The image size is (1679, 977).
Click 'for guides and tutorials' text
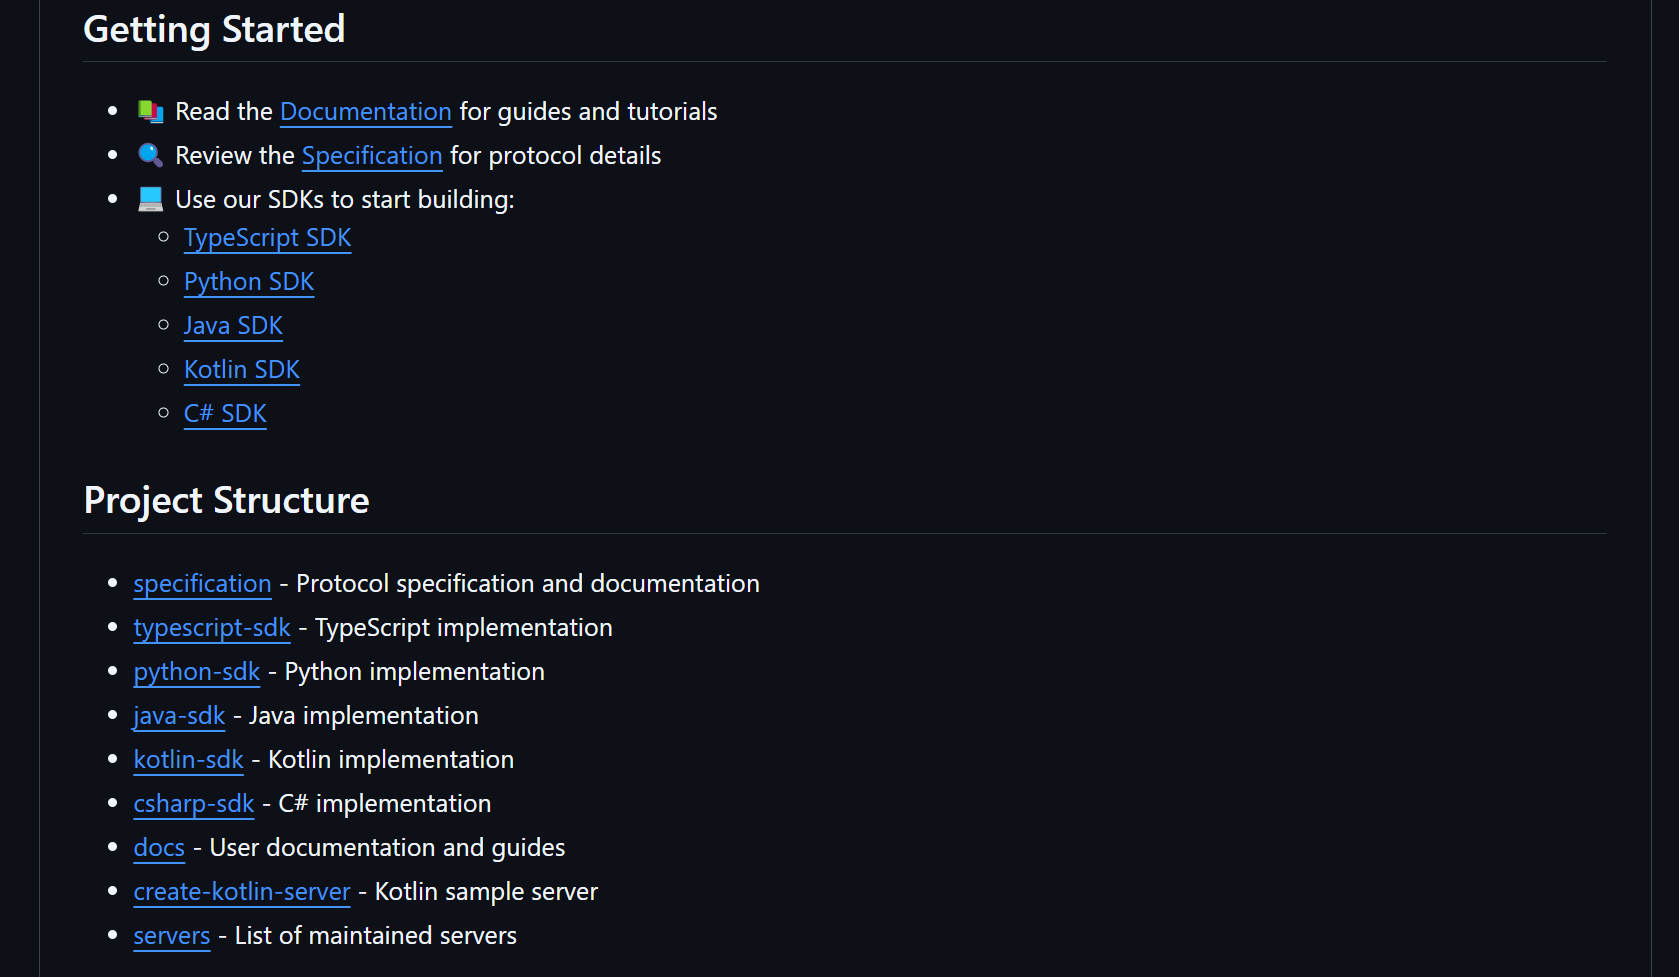[x=588, y=112]
